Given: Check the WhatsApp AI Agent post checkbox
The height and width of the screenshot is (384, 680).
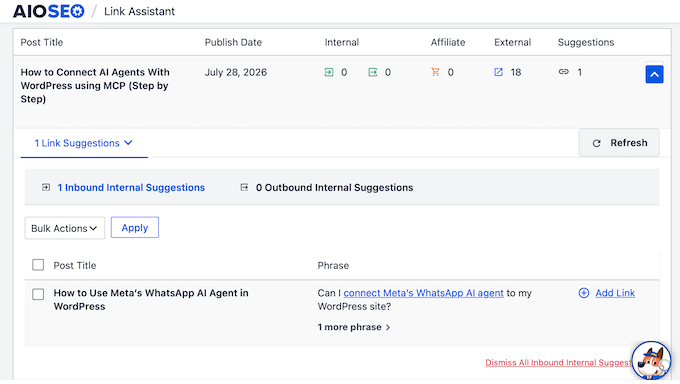Looking at the screenshot, I should tap(38, 294).
